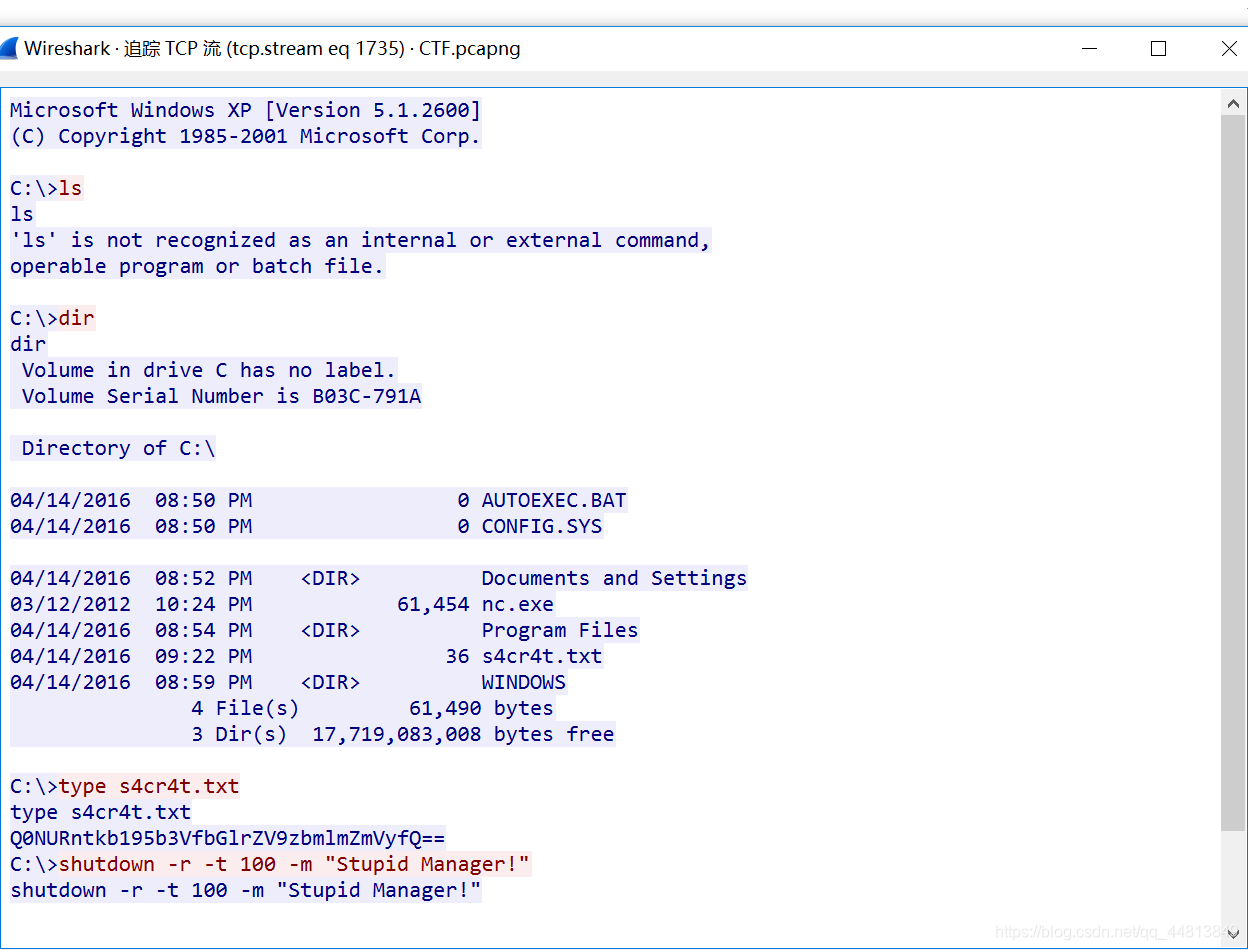Click the WINDOWS directory entry
Screen dimensions: 1248x950
pos(288,682)
